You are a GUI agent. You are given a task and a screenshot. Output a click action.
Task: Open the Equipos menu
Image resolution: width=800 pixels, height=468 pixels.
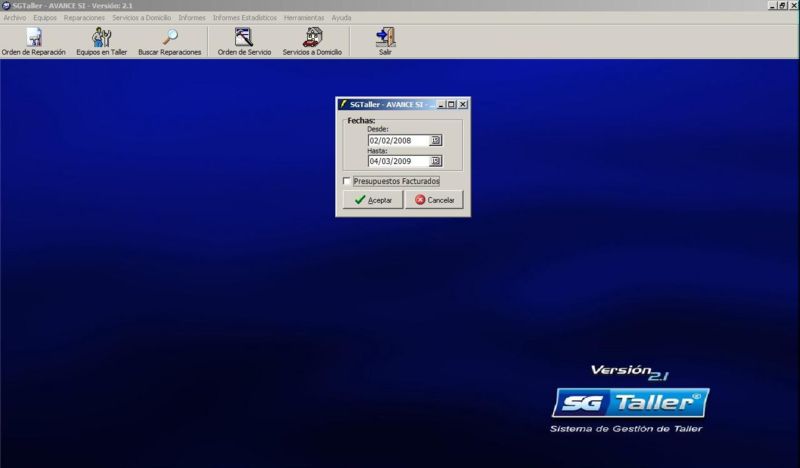tap(45, 18)
